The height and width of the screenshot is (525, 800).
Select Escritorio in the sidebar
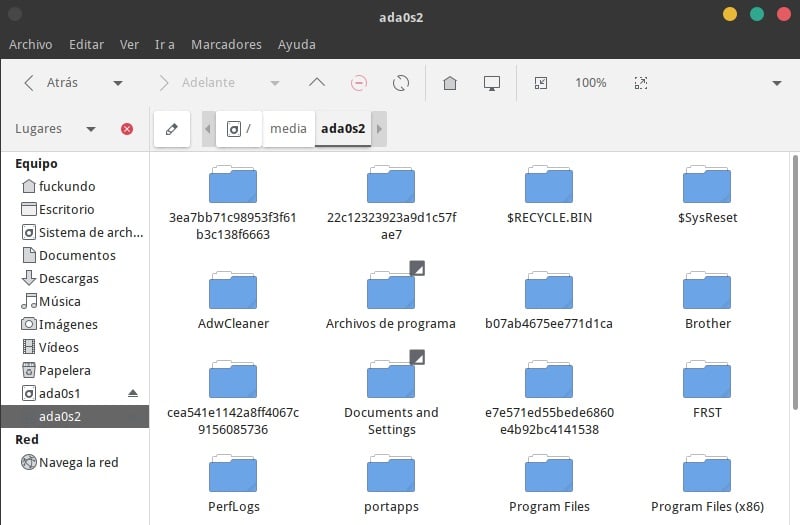coord(74,209)
